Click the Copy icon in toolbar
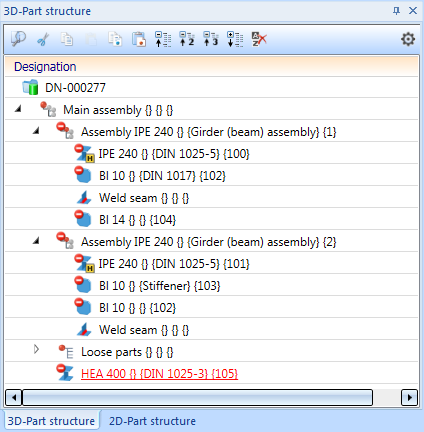Screen dimensions: 424x432 point(67,39)
